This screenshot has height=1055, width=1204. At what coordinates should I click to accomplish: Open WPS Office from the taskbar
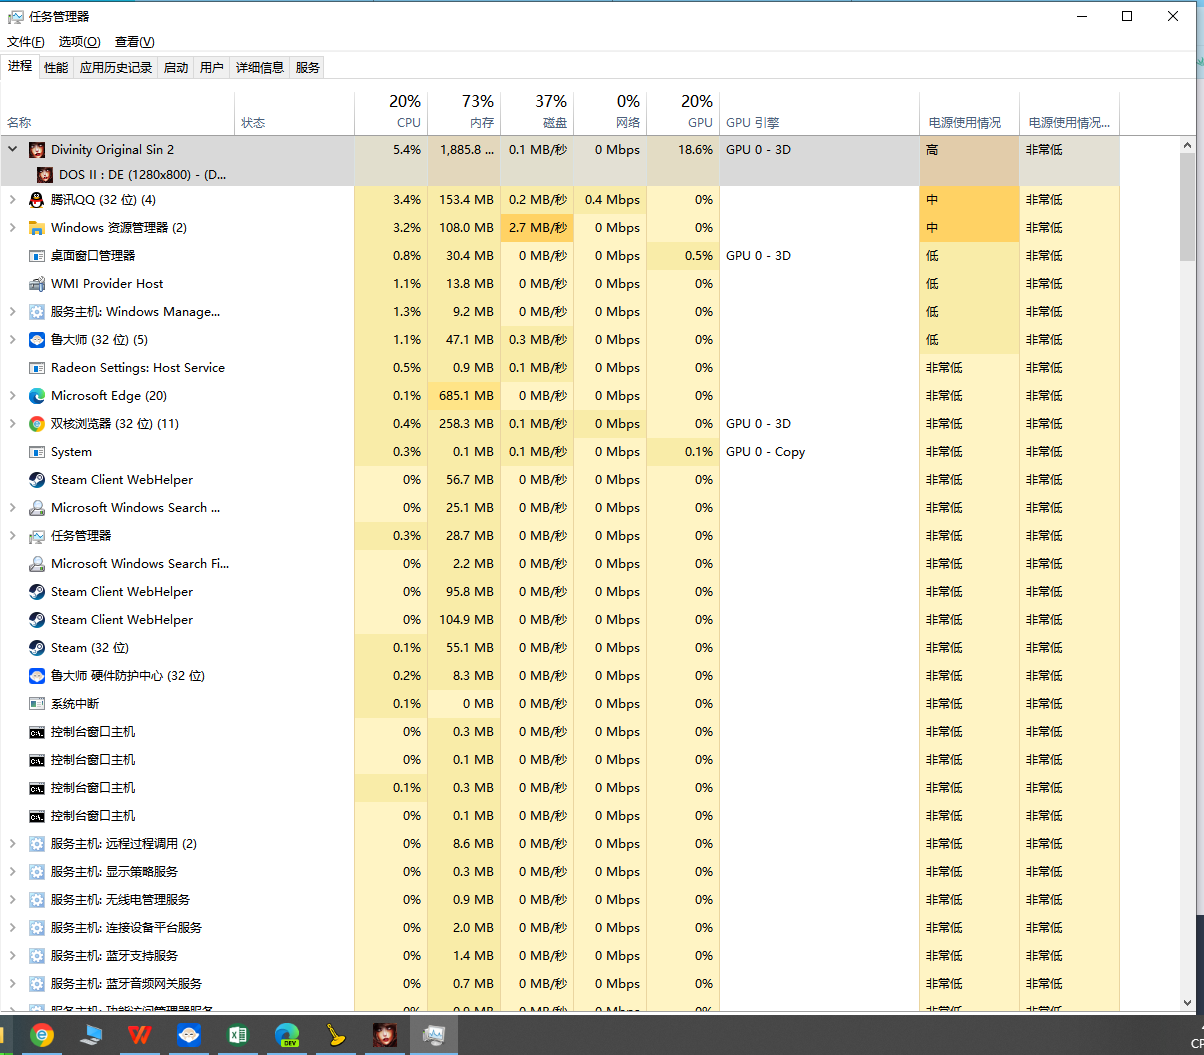(140, 1035)
